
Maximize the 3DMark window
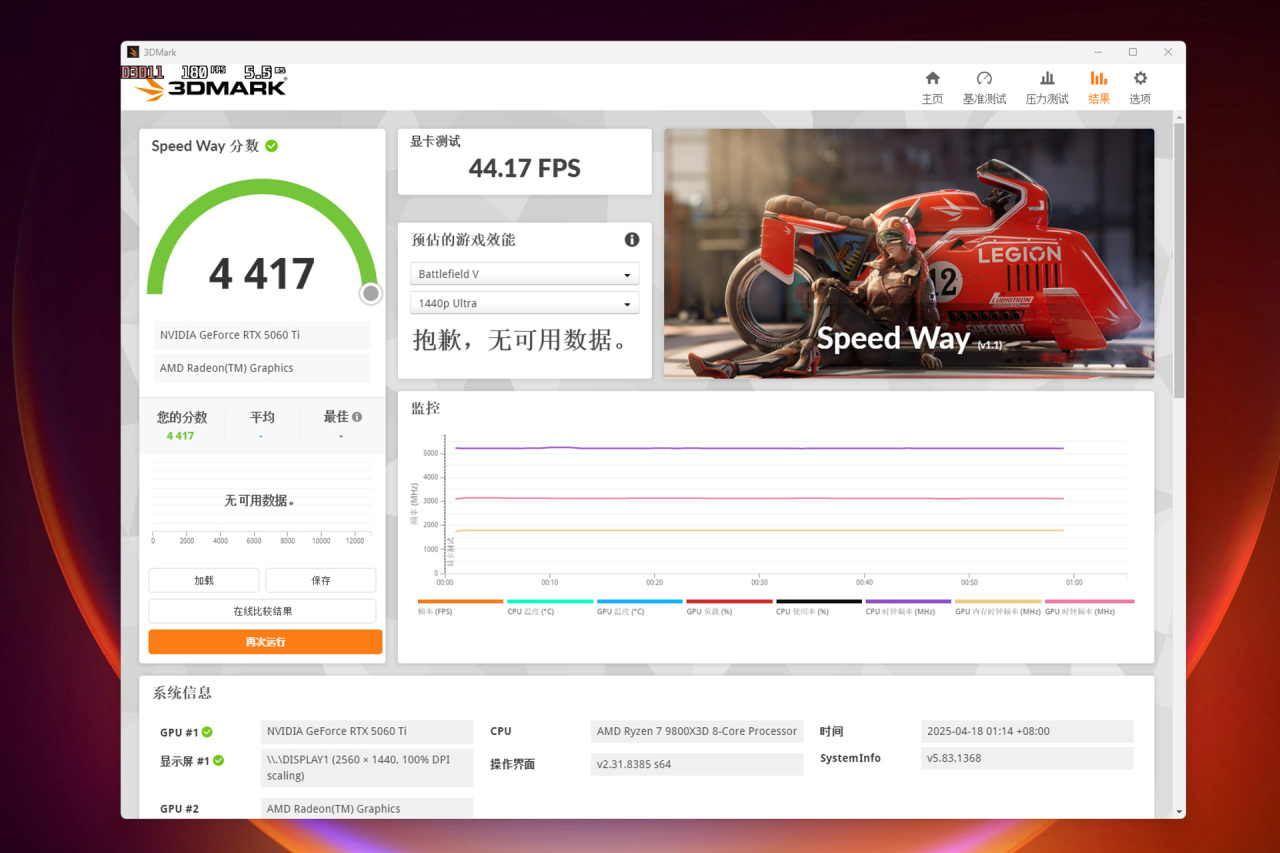[x=1133, y=52]
